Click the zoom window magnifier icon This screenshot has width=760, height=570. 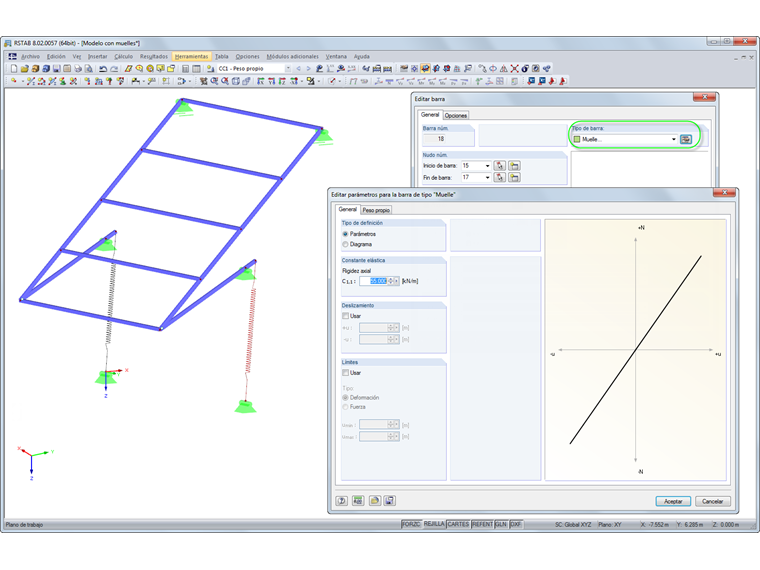[214, 81]
